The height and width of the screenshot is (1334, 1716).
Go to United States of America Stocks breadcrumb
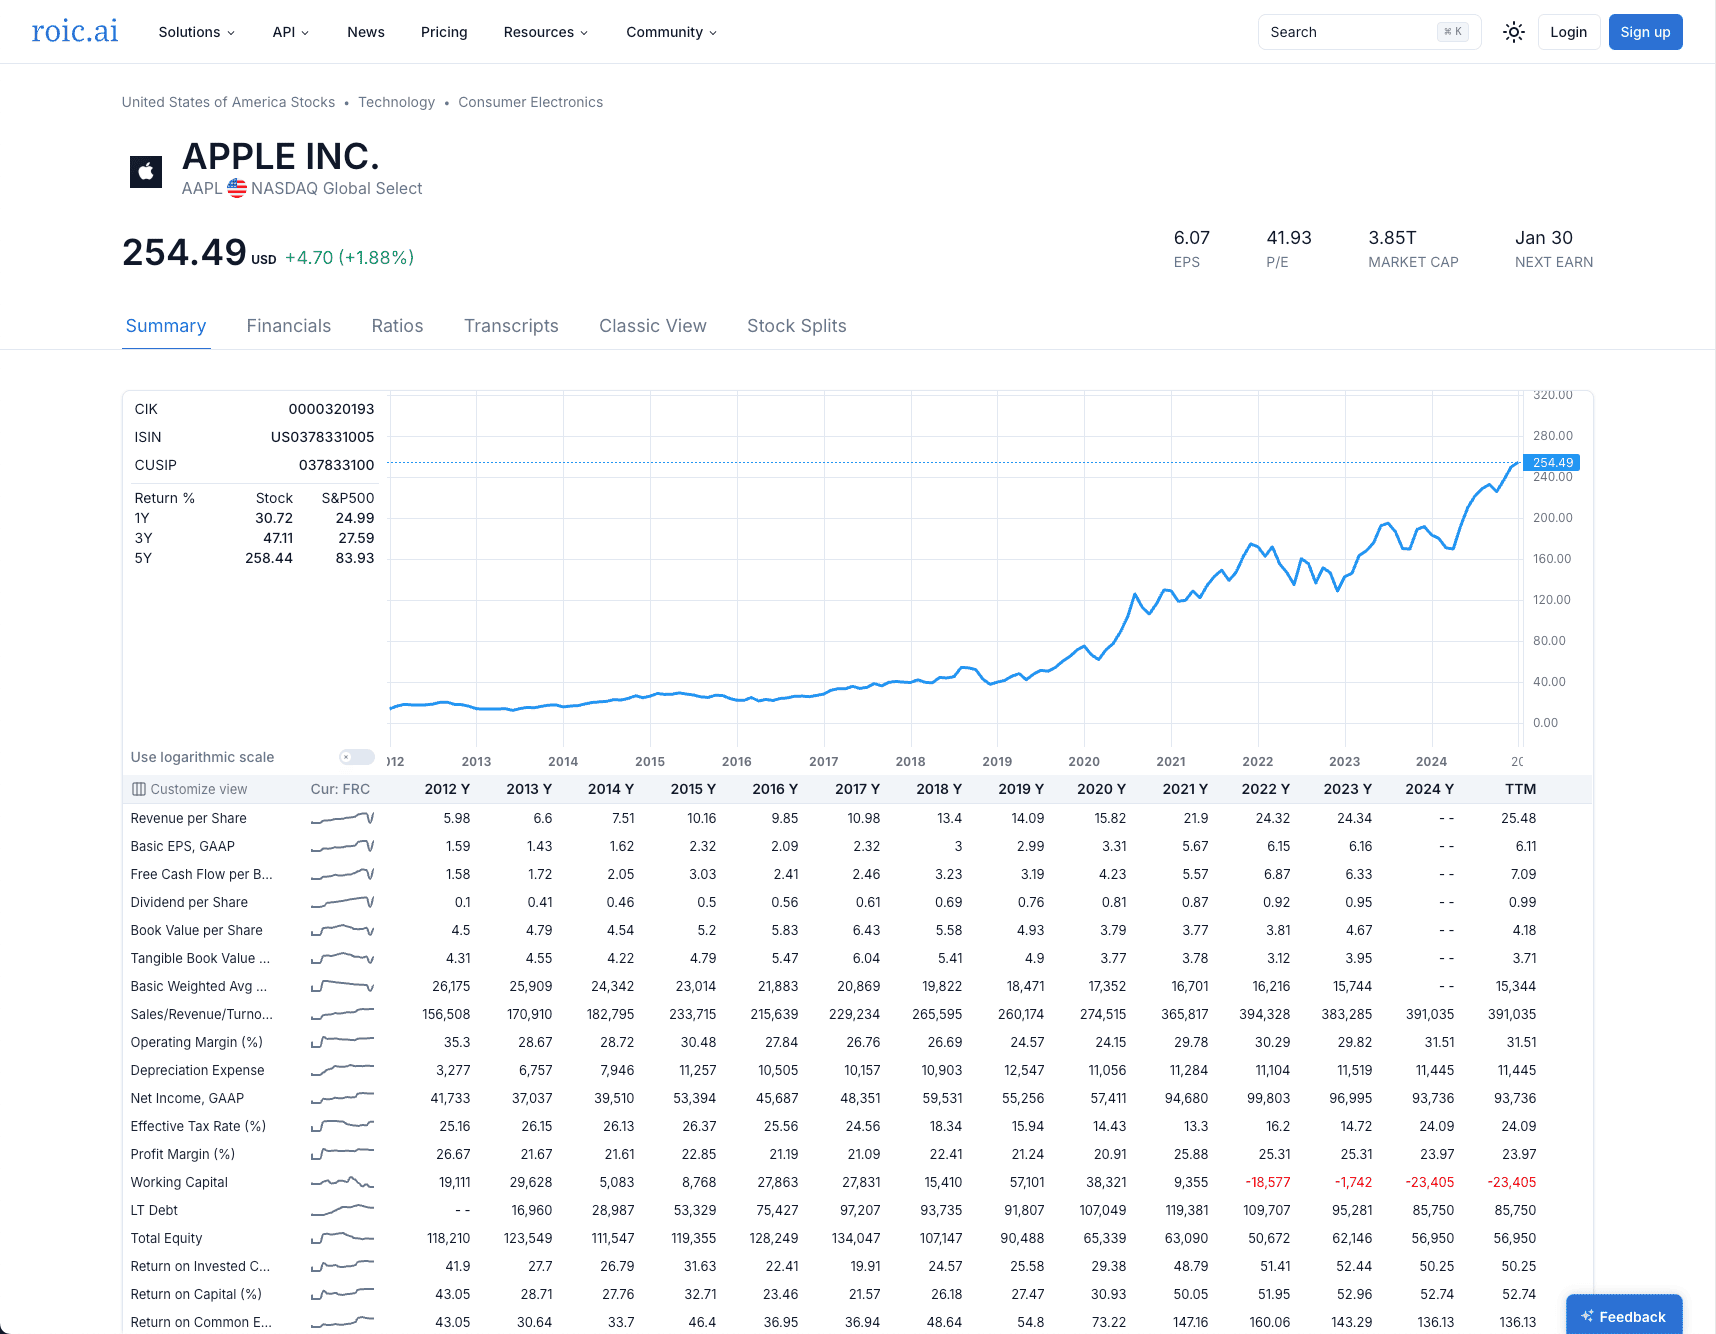[229, 102]
